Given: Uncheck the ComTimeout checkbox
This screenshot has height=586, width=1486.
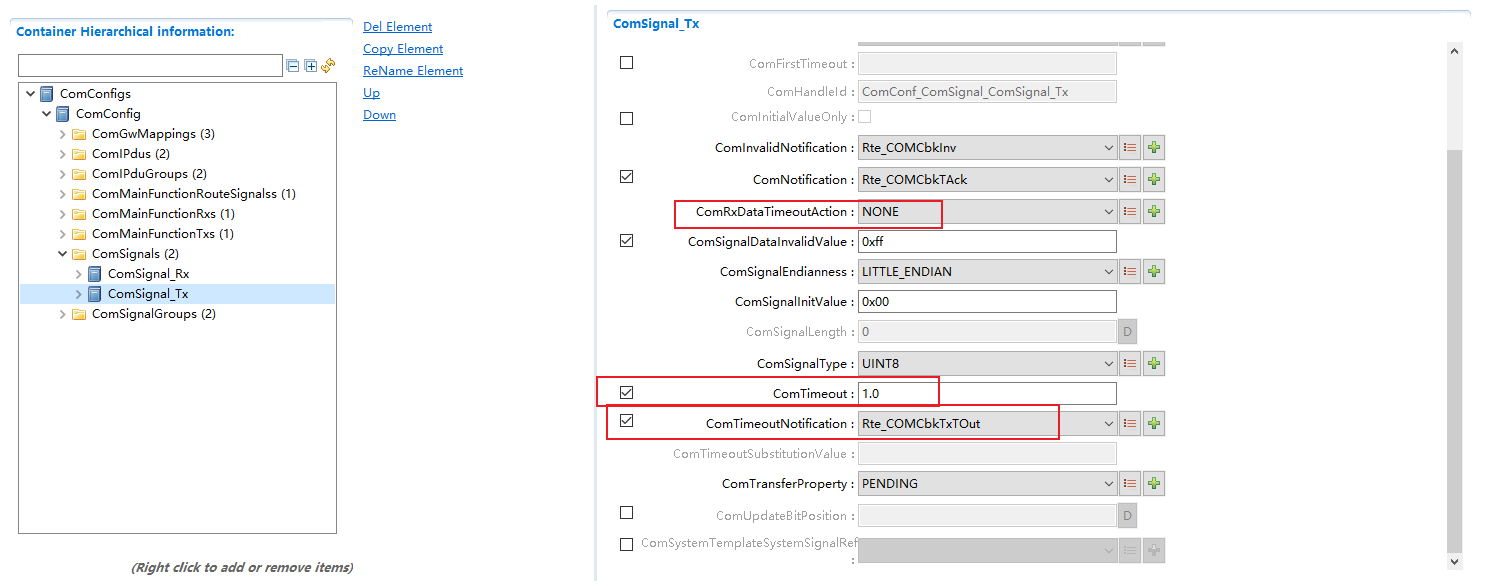Looking at the screenshot, I should [x=627, y=393].
